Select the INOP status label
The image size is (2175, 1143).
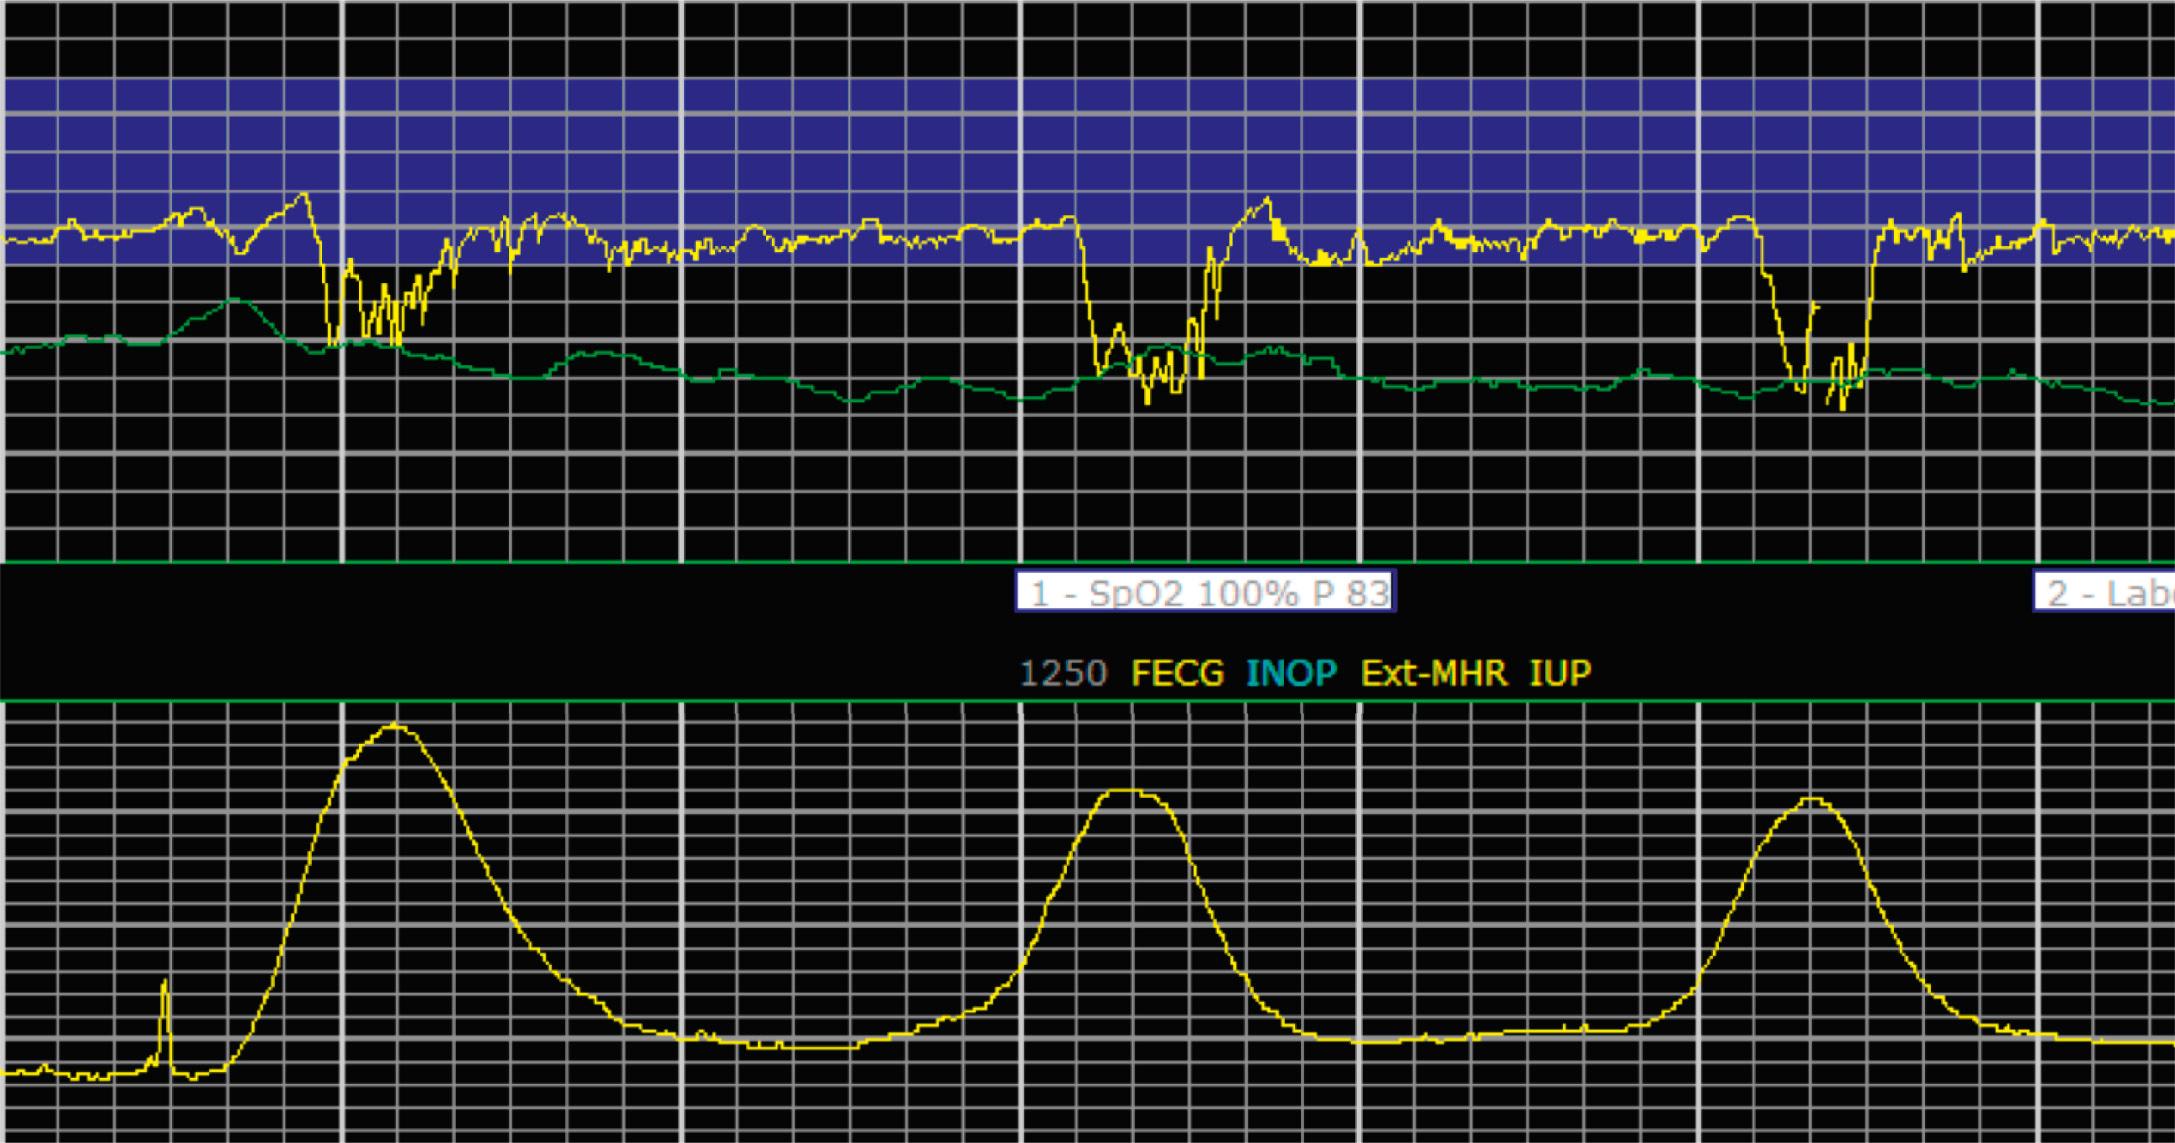point(1292,674)
